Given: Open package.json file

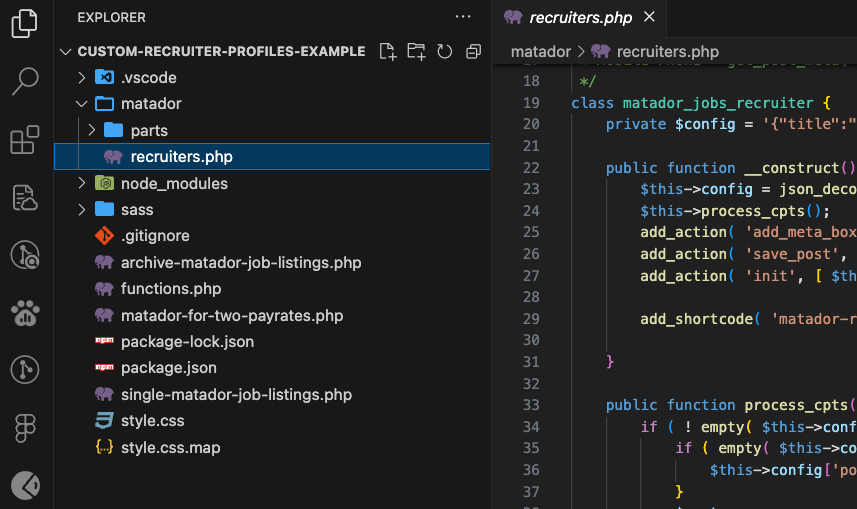Looking at the screenshot, I should [168, 368].
